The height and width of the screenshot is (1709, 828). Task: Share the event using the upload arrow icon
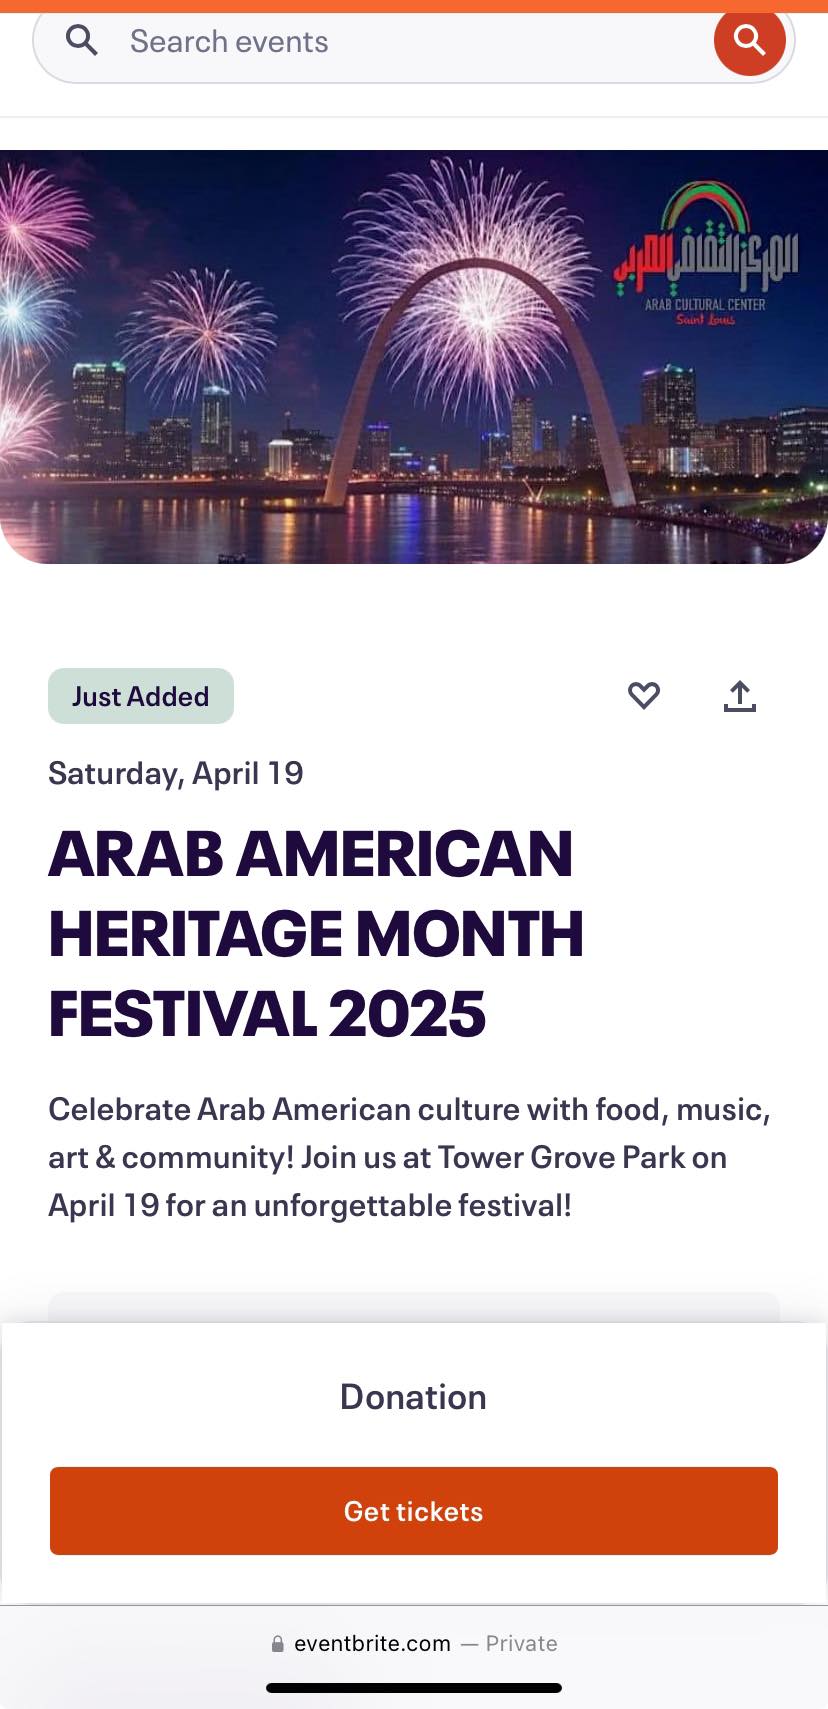click(x=740, y=696)
